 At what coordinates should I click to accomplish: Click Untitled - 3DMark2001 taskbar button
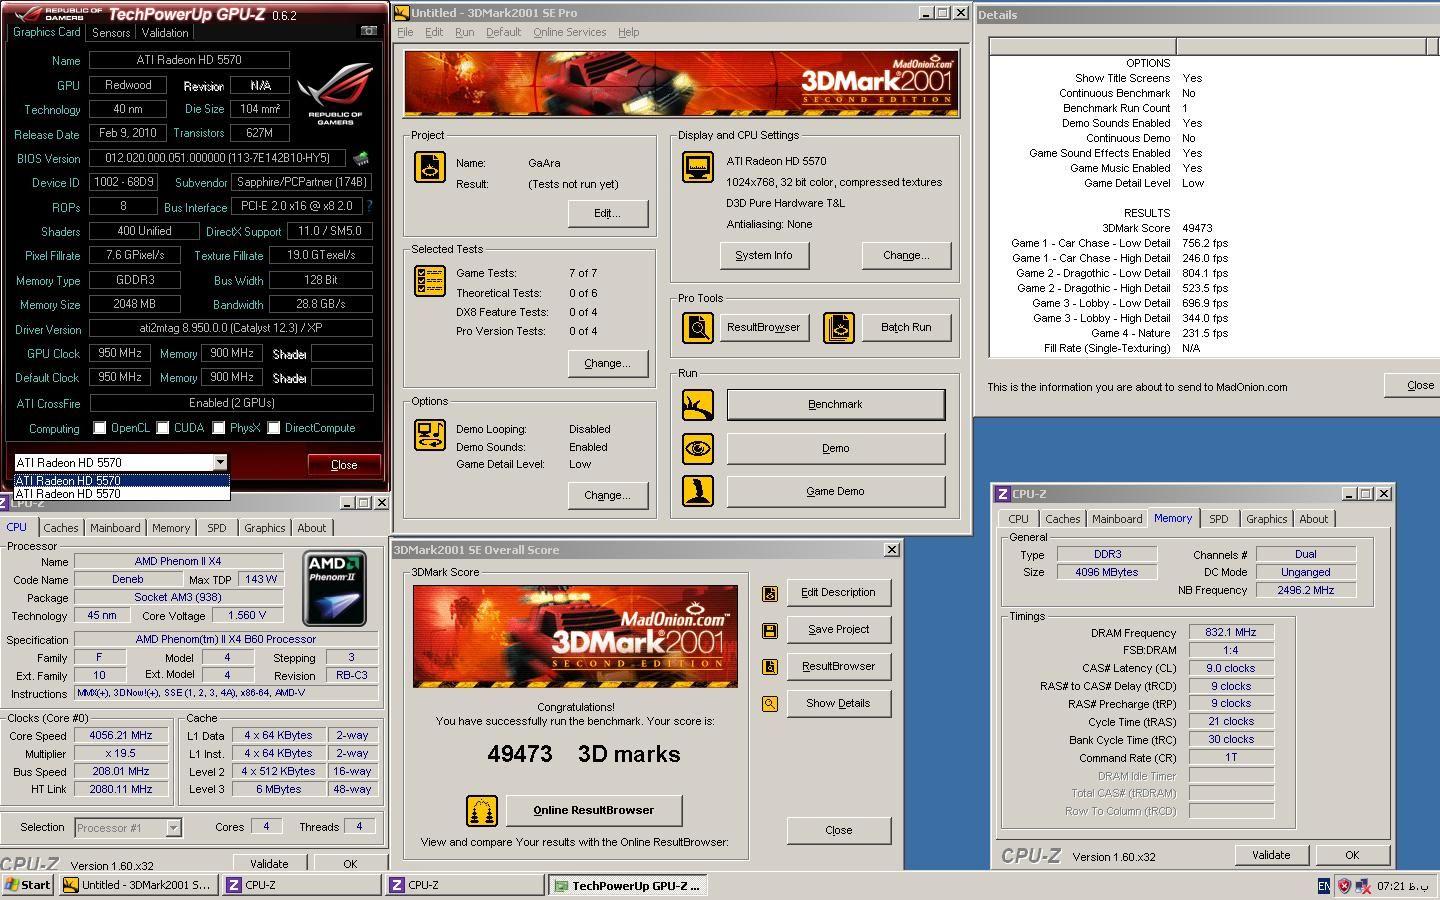click(138, 885)
